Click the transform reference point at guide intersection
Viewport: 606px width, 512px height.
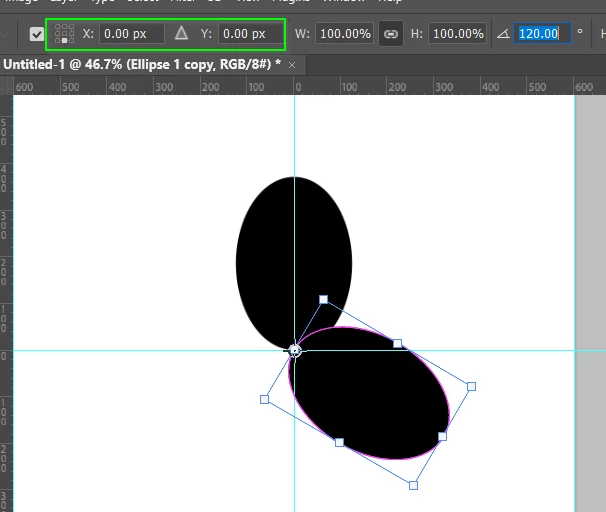coord(294,350)
